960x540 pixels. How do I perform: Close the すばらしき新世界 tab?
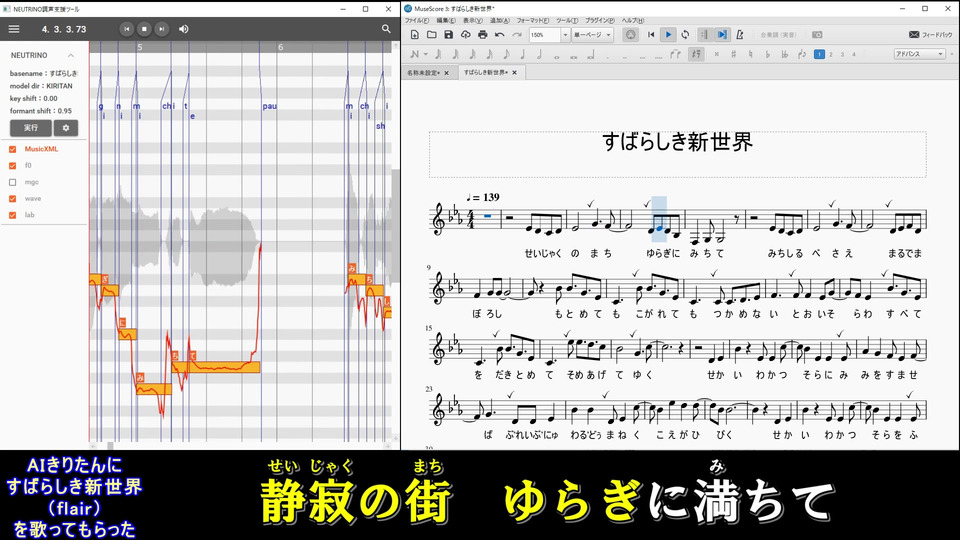[514, 72]
